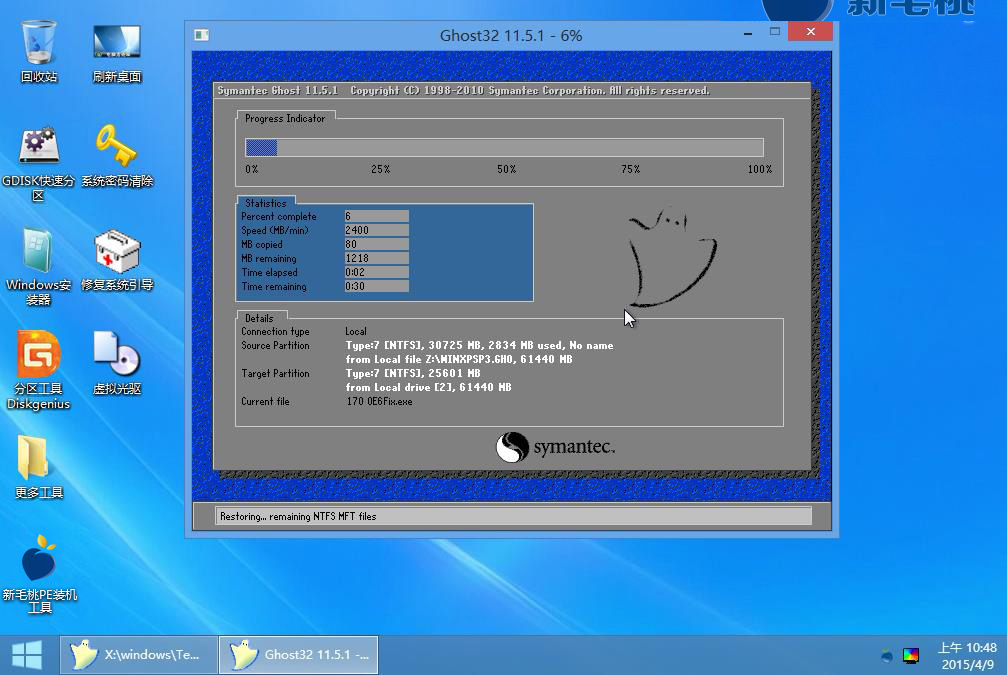The height and width of the screenshot is (675, 1007).
Task: Close the Ghost32 window
Action: (x=810, y=31)
